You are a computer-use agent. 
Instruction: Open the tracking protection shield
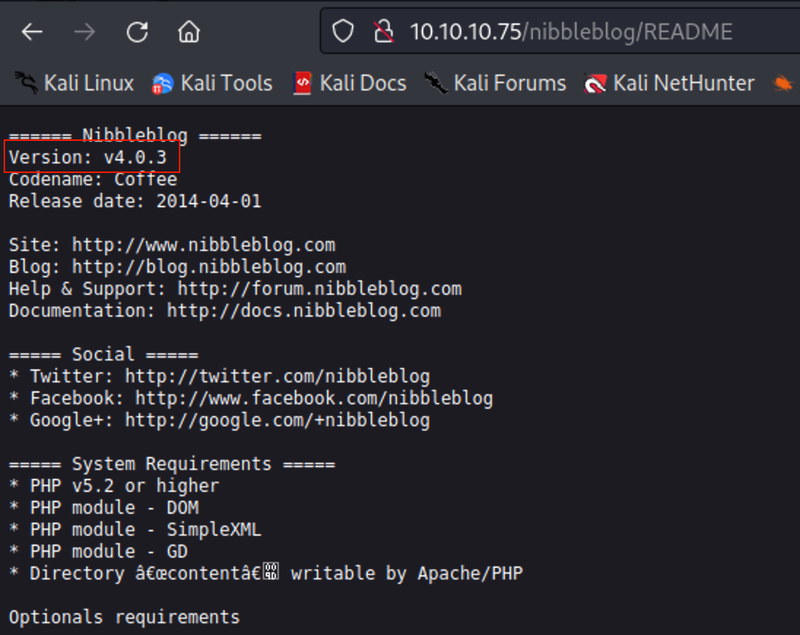343,32
